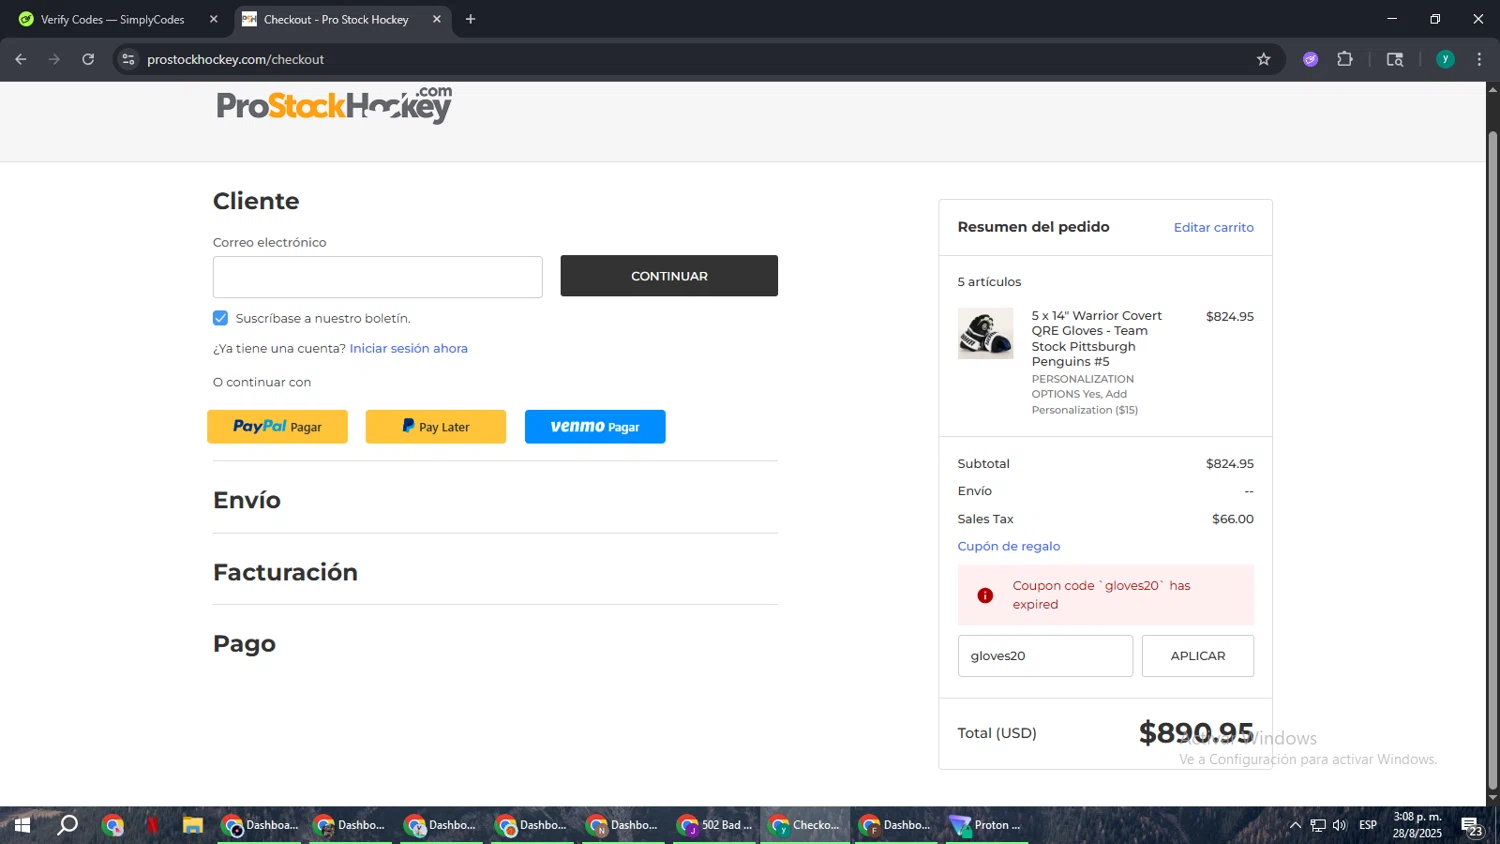Click the Cupón de regalo link
The width and height of the screenshot is (1500, 844).
(x=1009, y=546)
